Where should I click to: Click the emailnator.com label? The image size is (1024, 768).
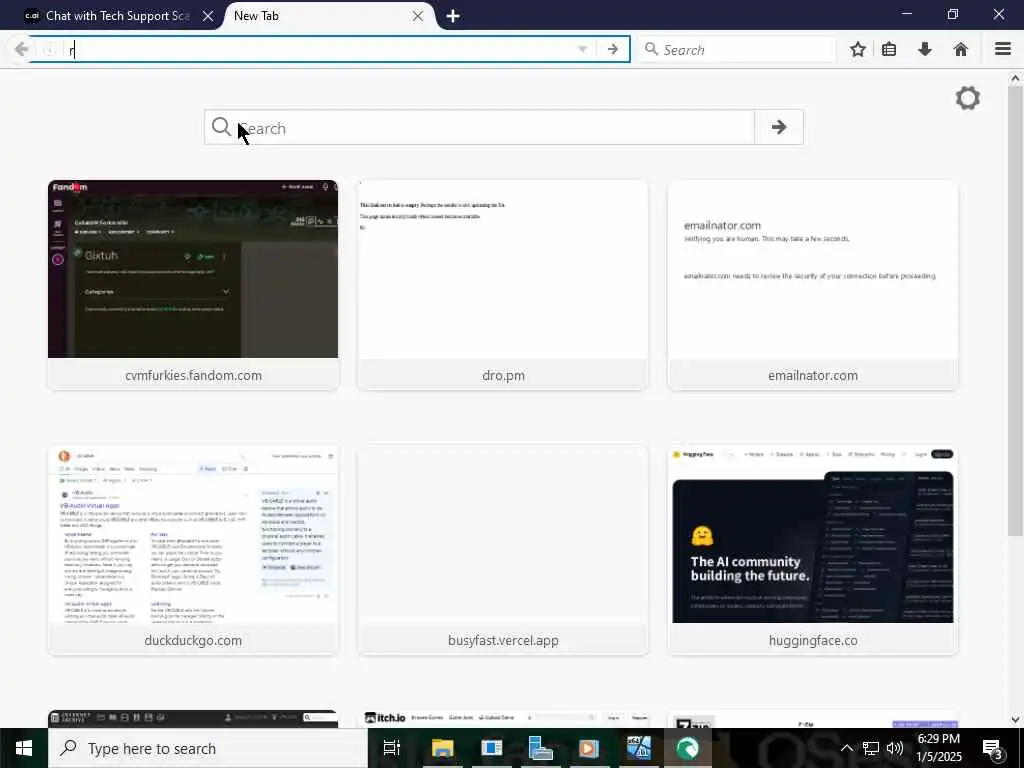812,376
